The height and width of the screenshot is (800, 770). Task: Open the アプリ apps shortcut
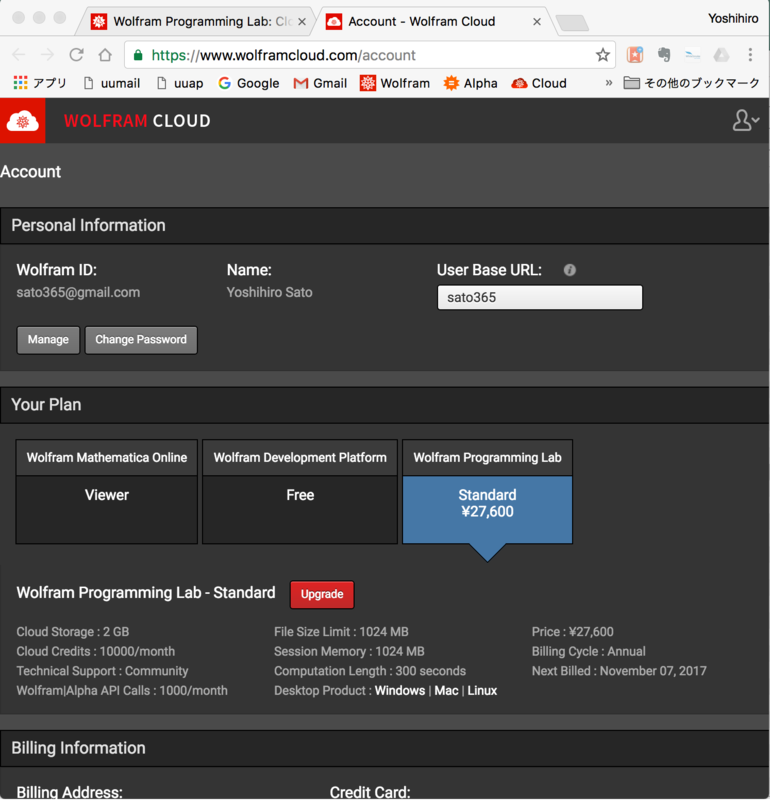pos(40,83)
